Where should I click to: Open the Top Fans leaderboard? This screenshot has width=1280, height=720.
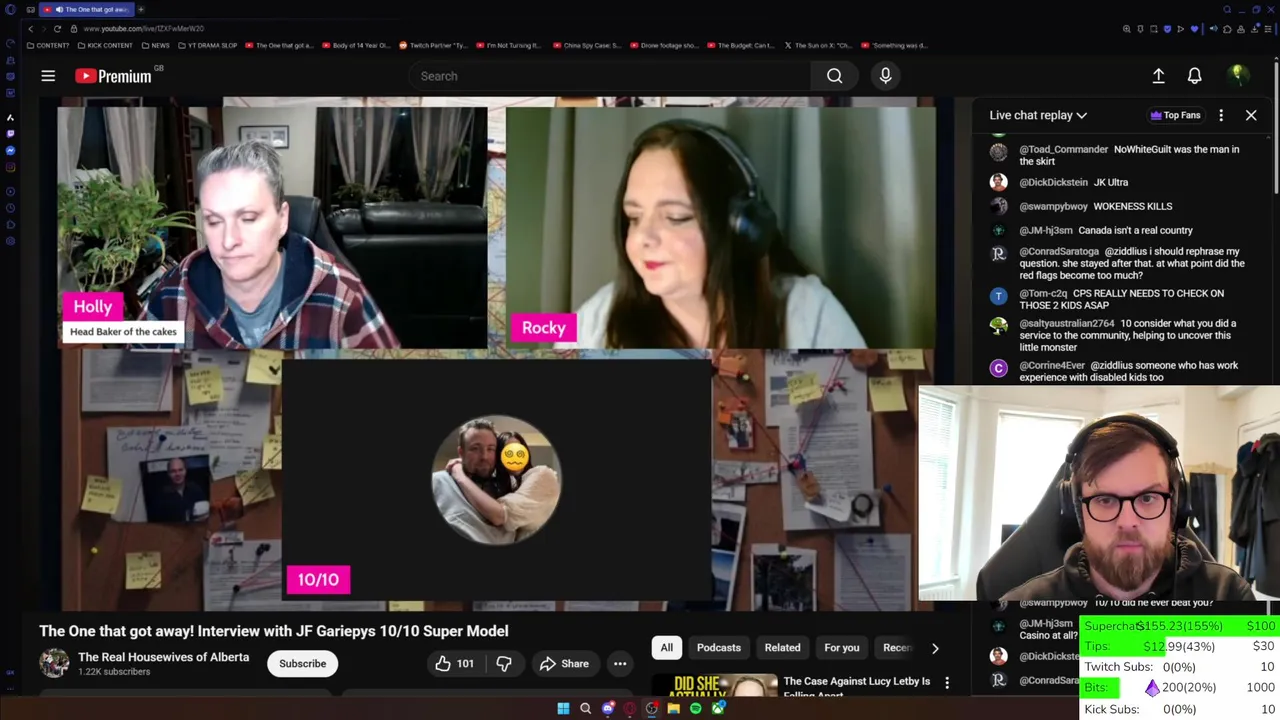(x=1175, y=115)
